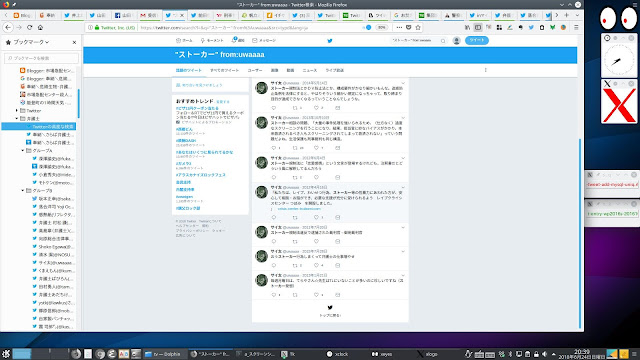
Task: Open the chevron menu on first tweet
Action: coord(403,83)
